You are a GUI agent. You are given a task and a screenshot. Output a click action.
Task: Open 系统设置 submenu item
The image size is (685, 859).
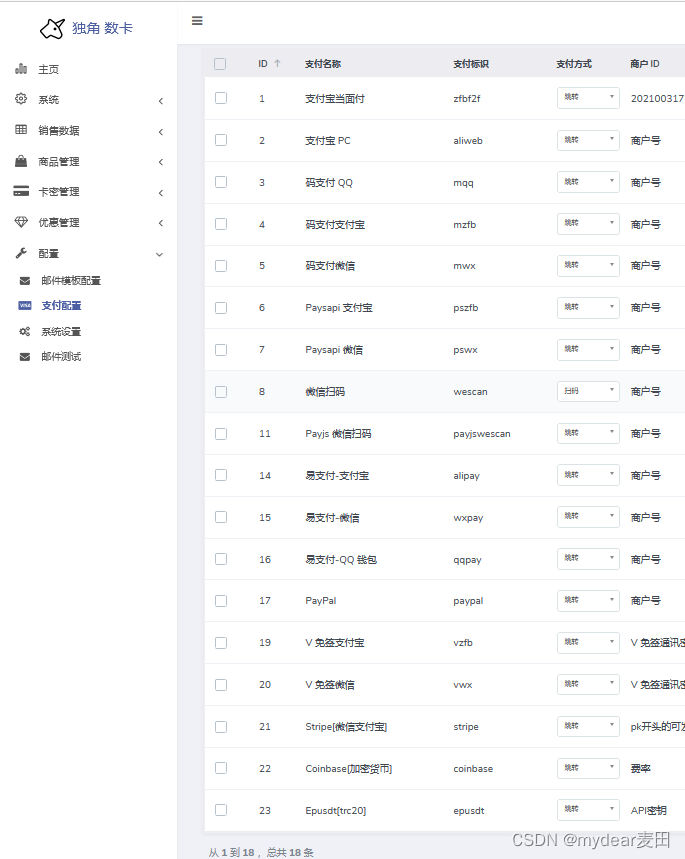[x=61, y=331]
